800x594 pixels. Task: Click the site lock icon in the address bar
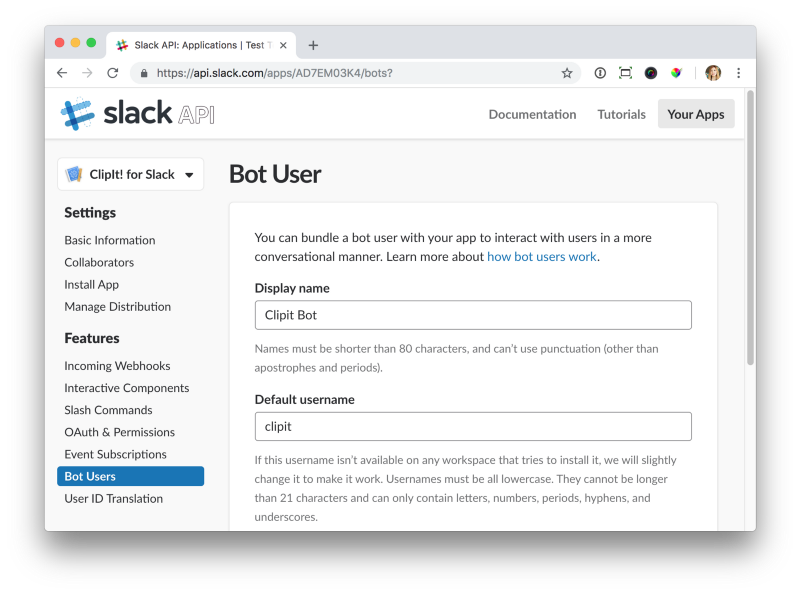pyautogui.click(x=144, y=73)
